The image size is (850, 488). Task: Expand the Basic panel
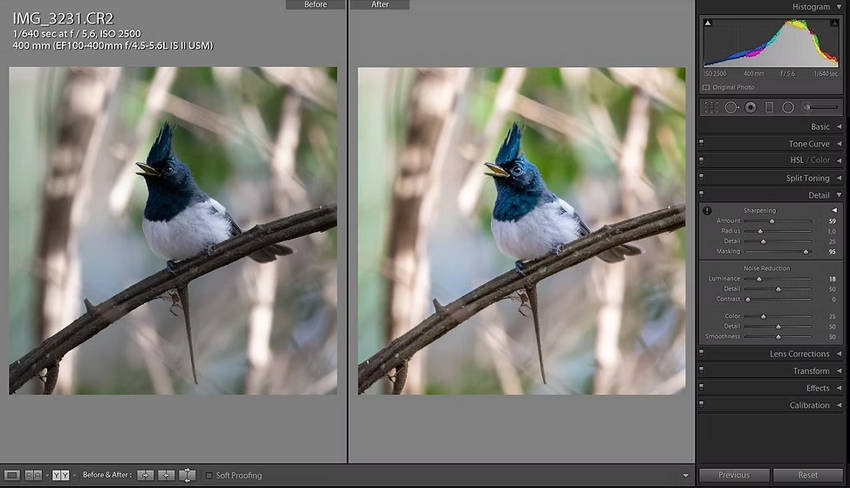[839, 126]
